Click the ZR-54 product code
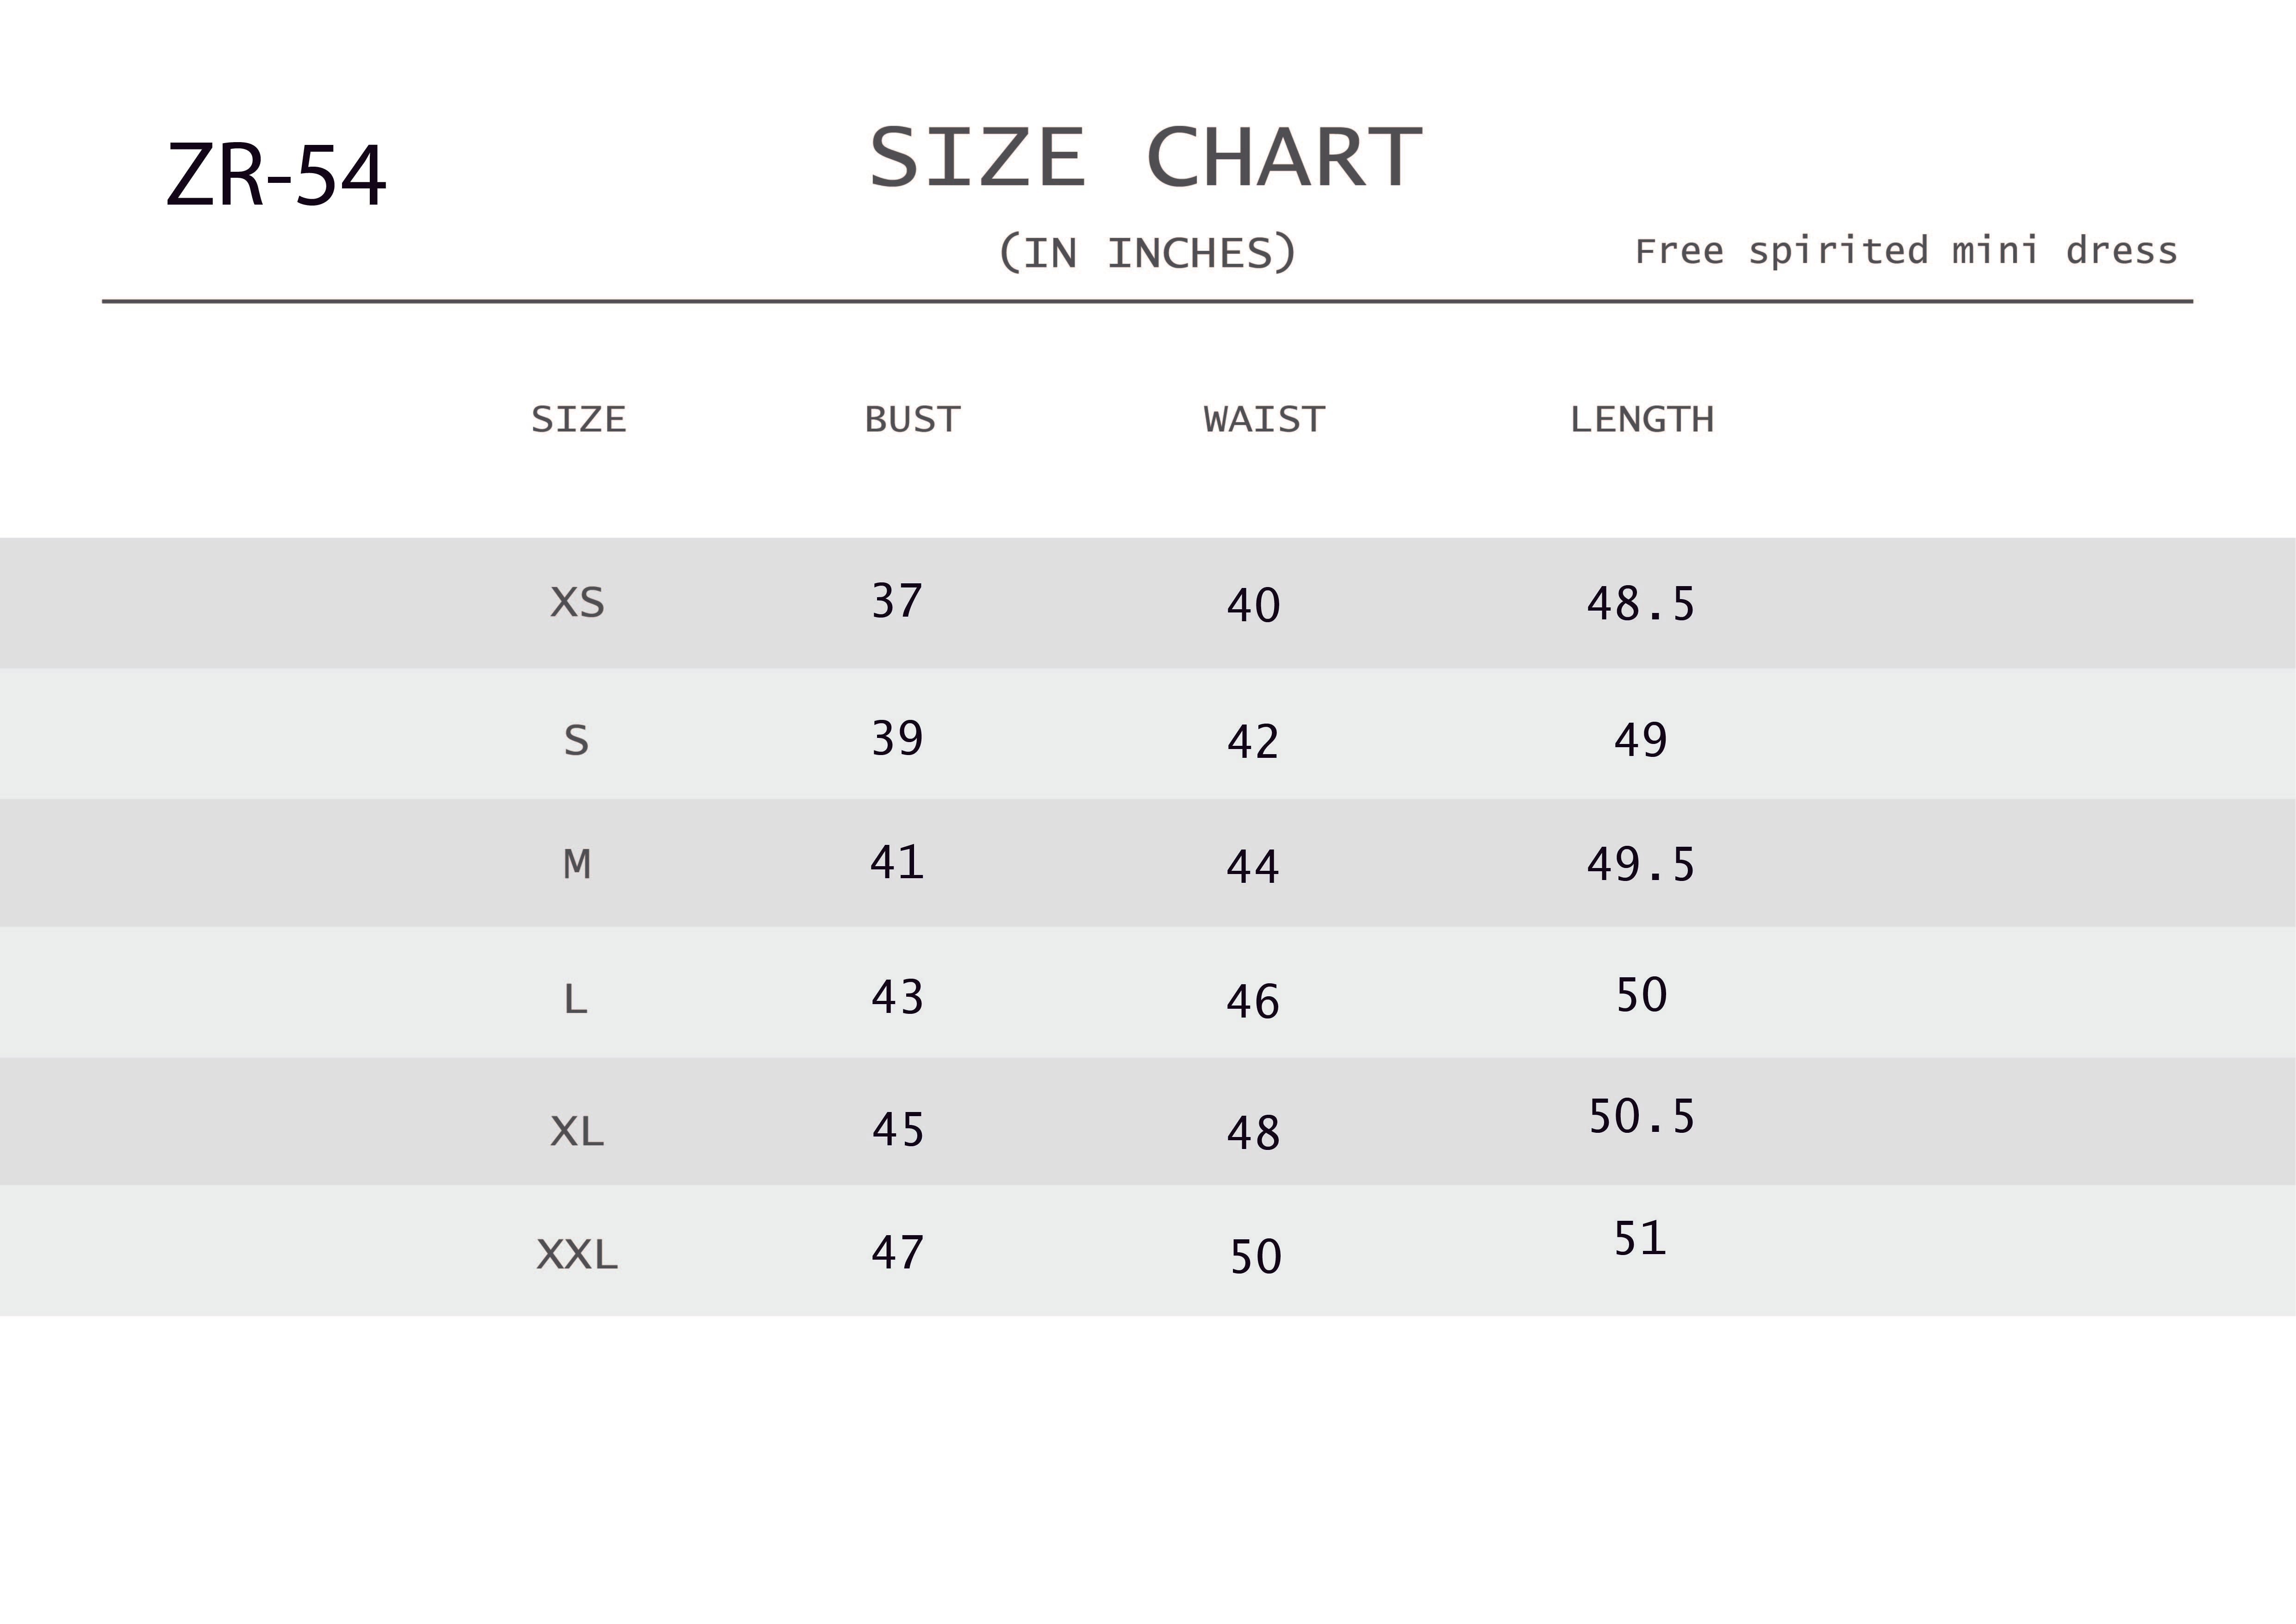 coord(276,175)
